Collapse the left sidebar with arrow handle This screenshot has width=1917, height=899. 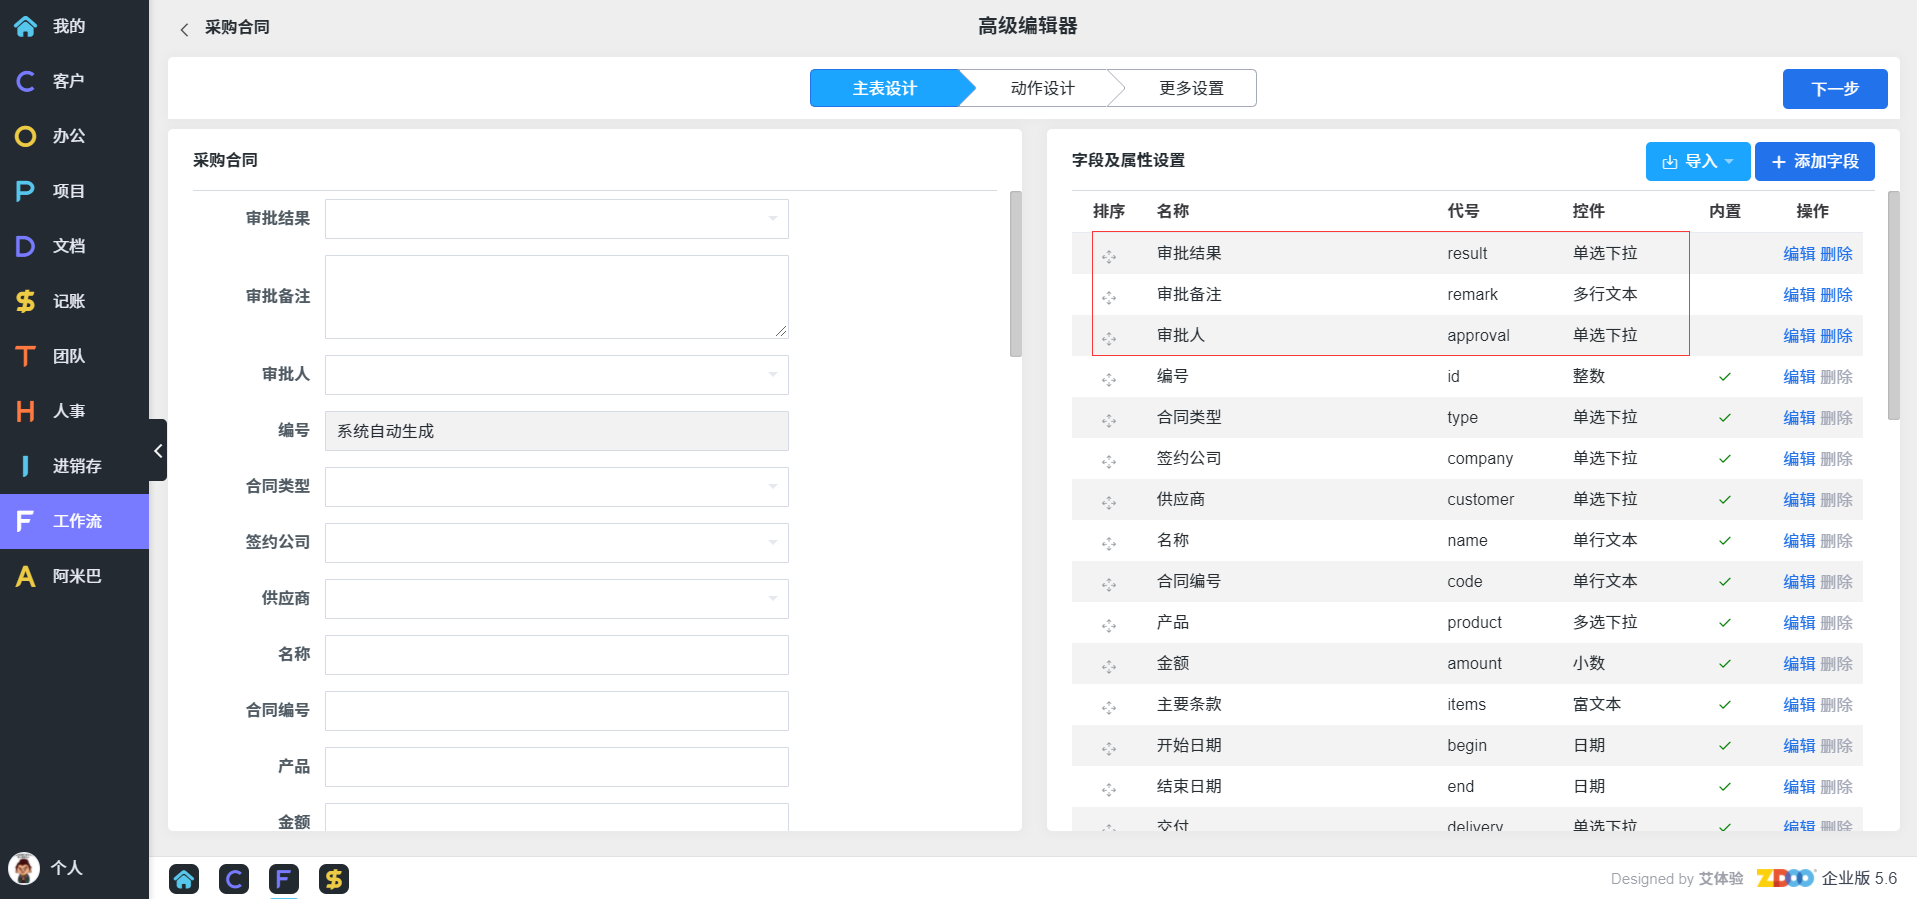158,451
